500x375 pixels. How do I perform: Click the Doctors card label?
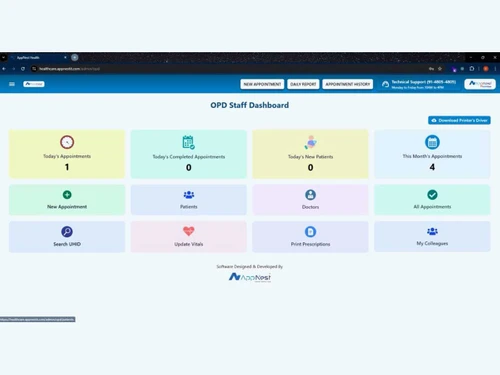[x=310, y=207]
